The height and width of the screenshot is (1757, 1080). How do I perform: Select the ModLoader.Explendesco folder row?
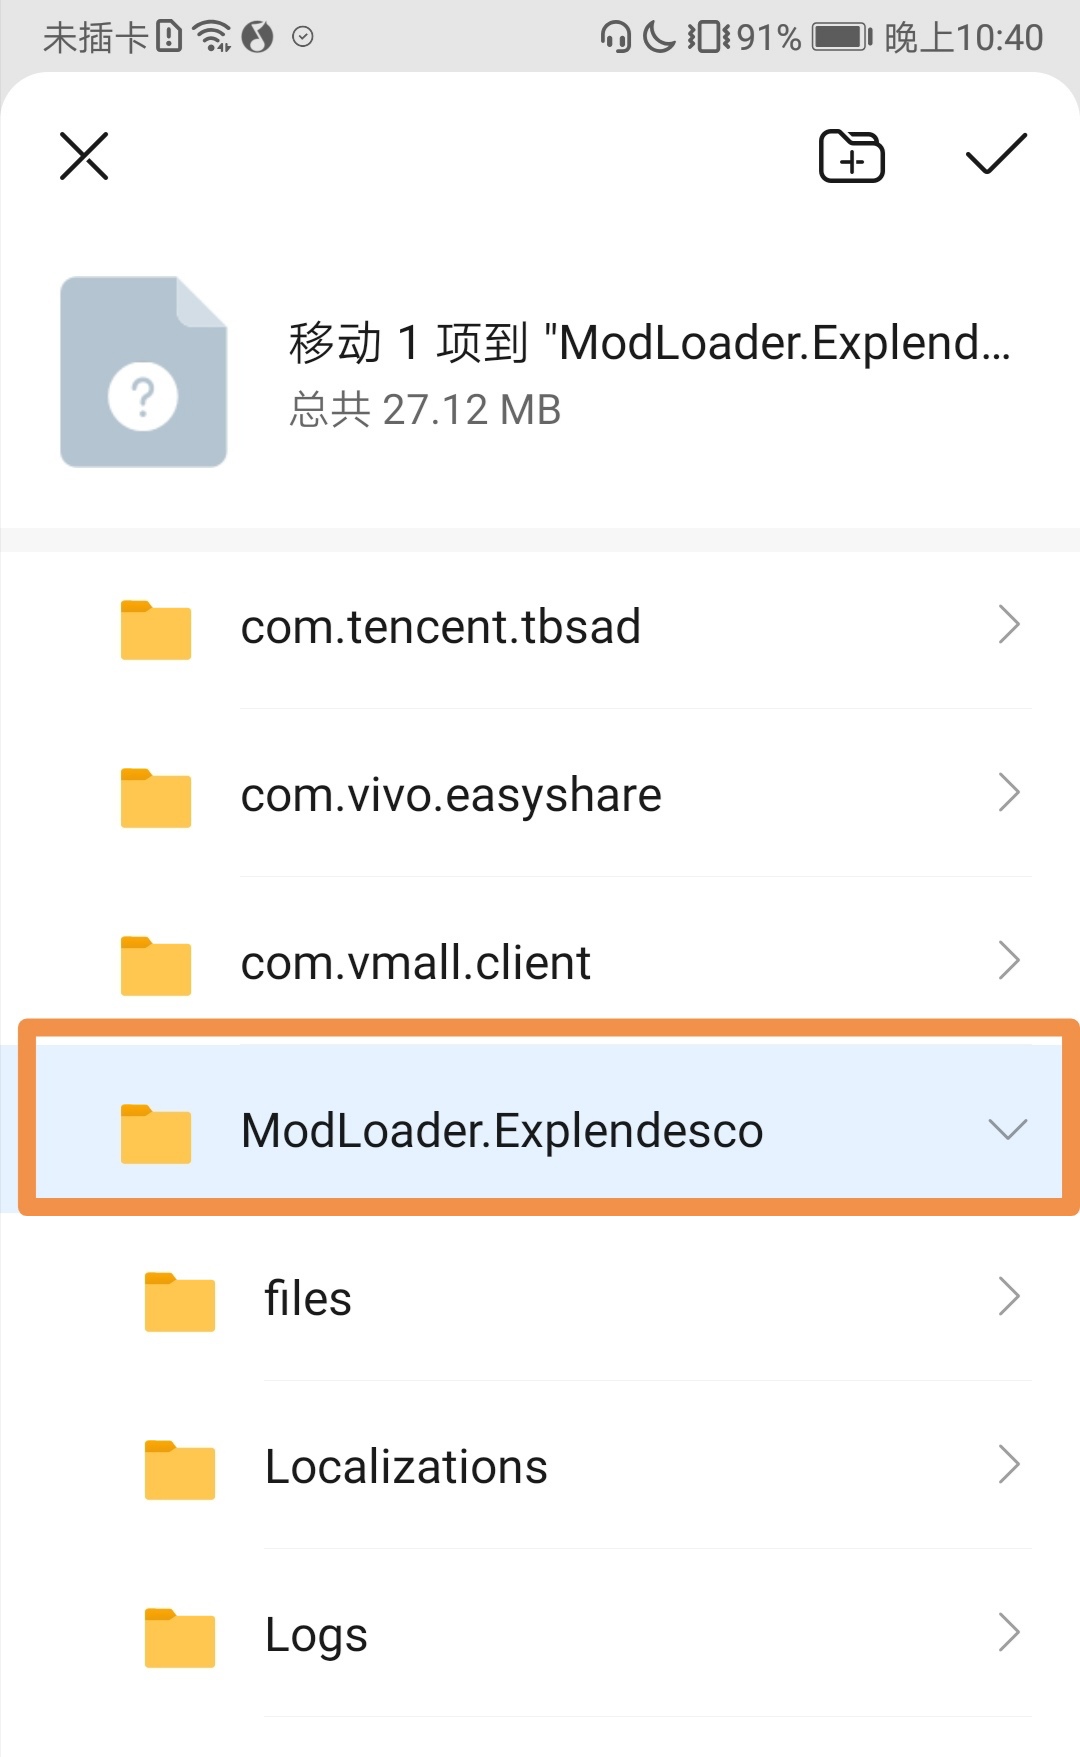(502, 1131)
